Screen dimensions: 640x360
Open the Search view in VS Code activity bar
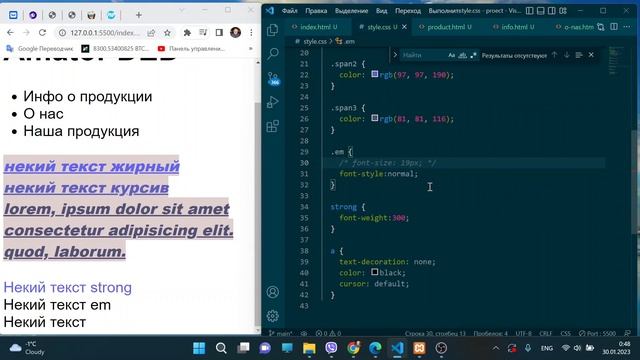273,54
